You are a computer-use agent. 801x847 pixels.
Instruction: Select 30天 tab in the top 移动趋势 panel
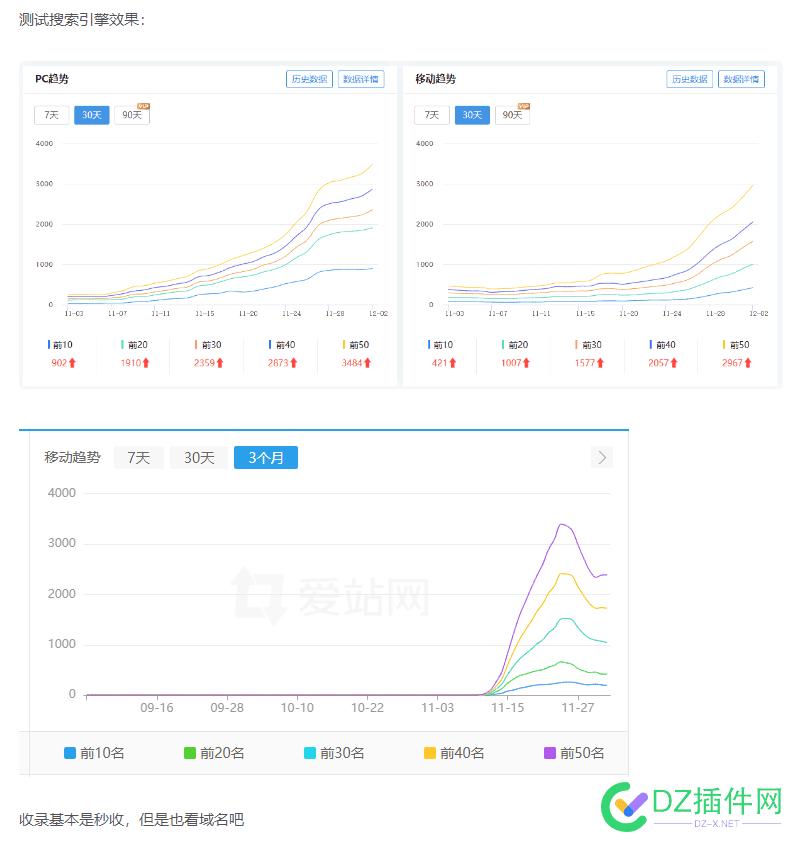coord(472,115)
